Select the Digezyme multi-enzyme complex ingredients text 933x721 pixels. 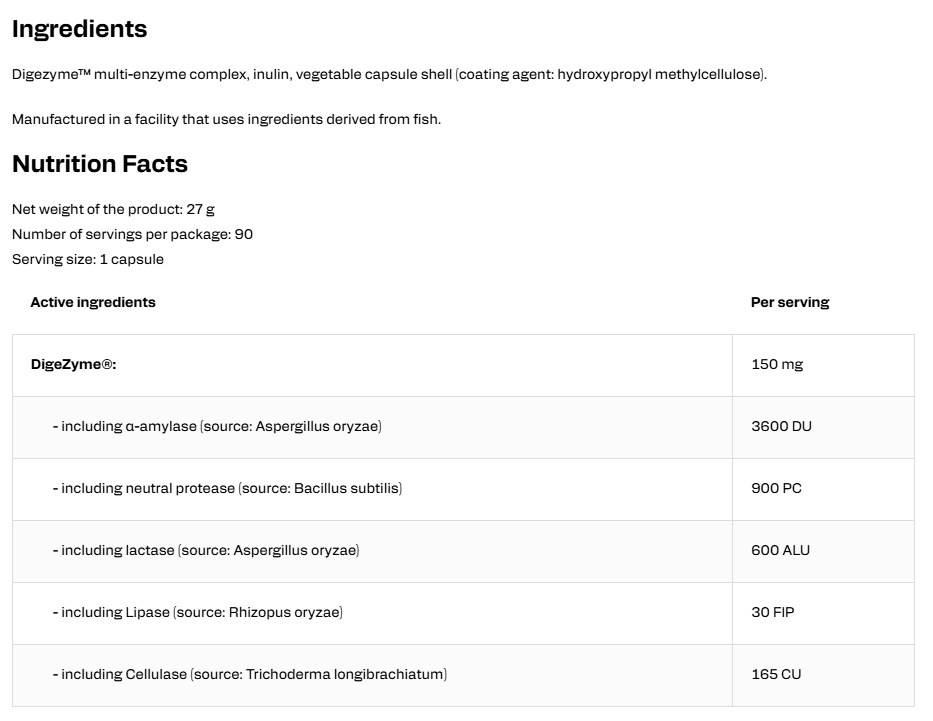(389, 74)
